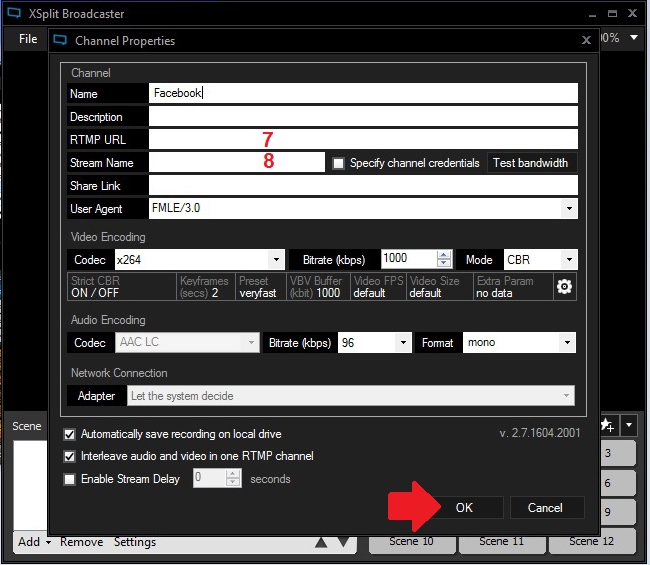Click the move scene source up arrow
The width and height of the screenshot is (650, 565).
(x=321, y=543)
